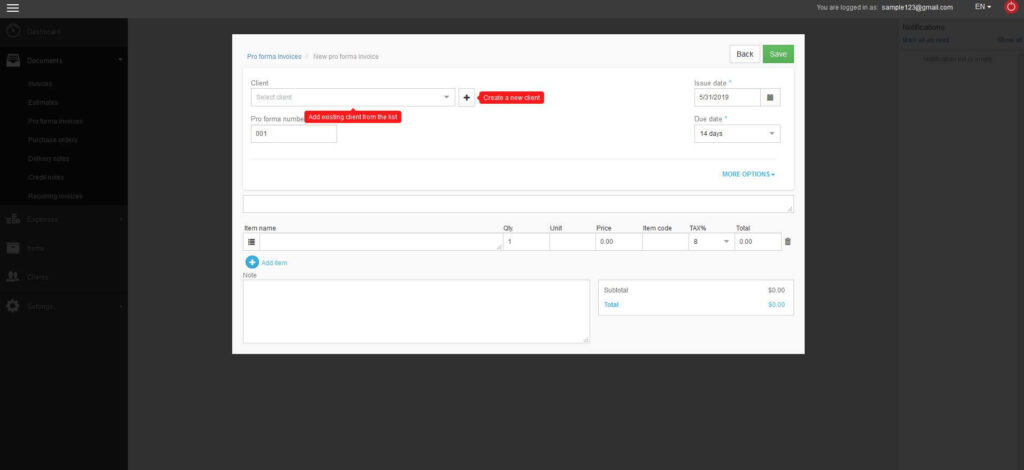Click the Pro forma number field 001
The image size is (1024, 470).
tap(294, 134)
